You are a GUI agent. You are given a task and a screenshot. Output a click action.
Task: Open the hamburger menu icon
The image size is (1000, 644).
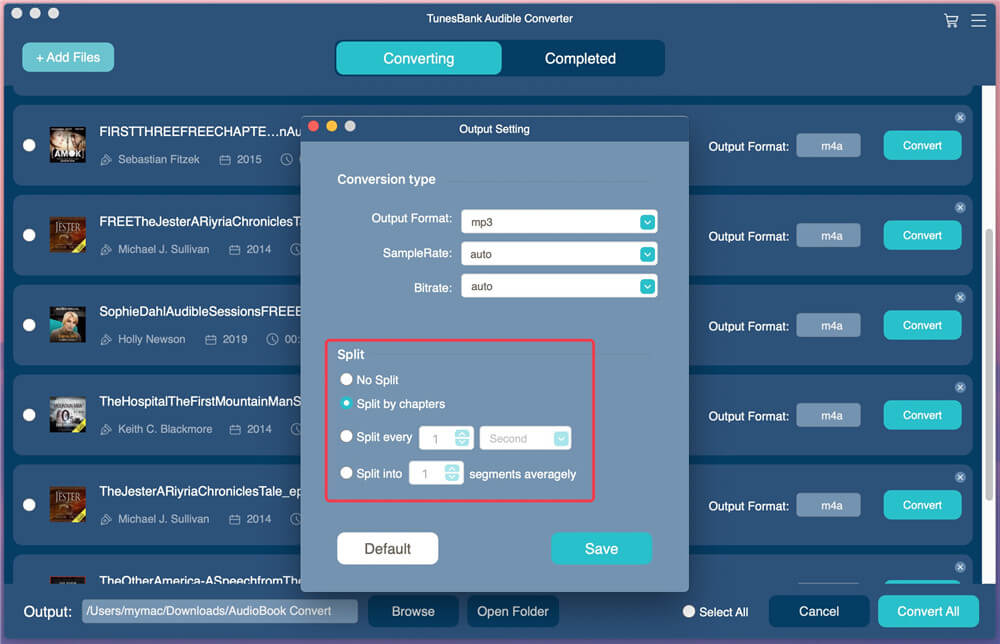tap(978, 20)
